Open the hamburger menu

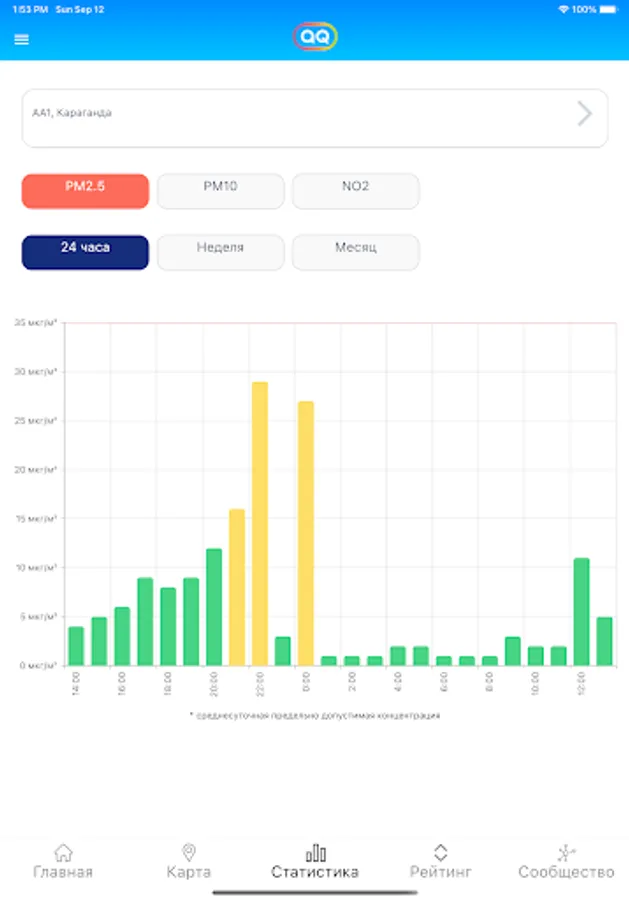[21, 40]
